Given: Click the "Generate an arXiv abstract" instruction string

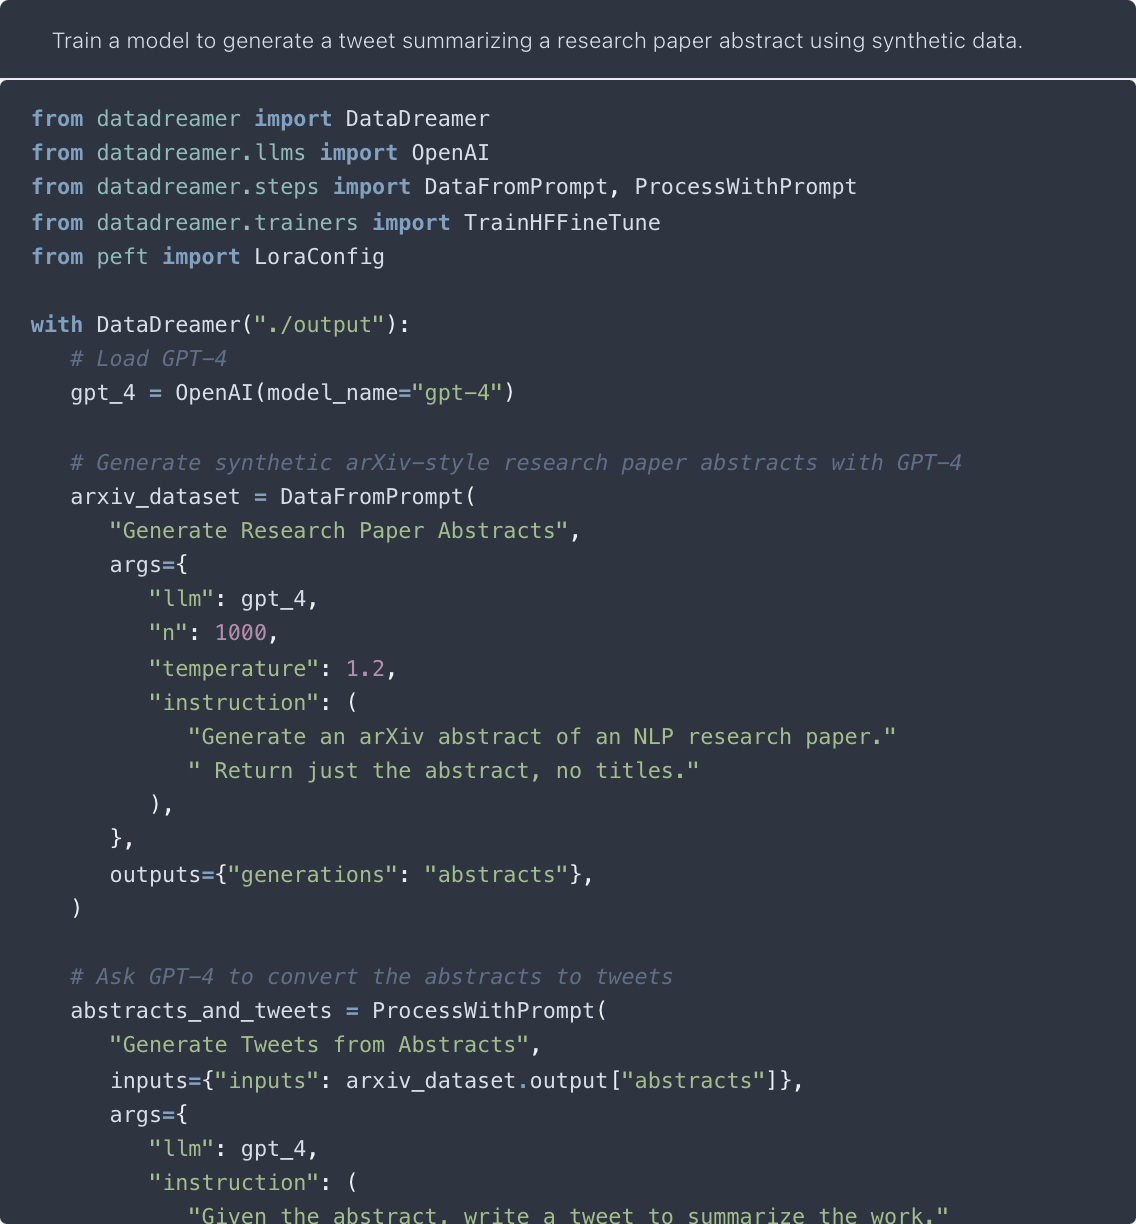Looking at the screenshot, I should [x=541, y=737].
